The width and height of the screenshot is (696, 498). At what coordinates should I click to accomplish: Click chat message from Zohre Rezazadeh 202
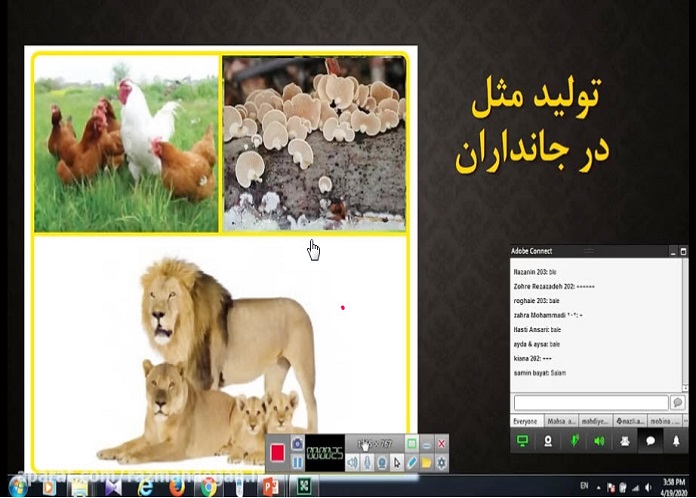tap(554, 286)
